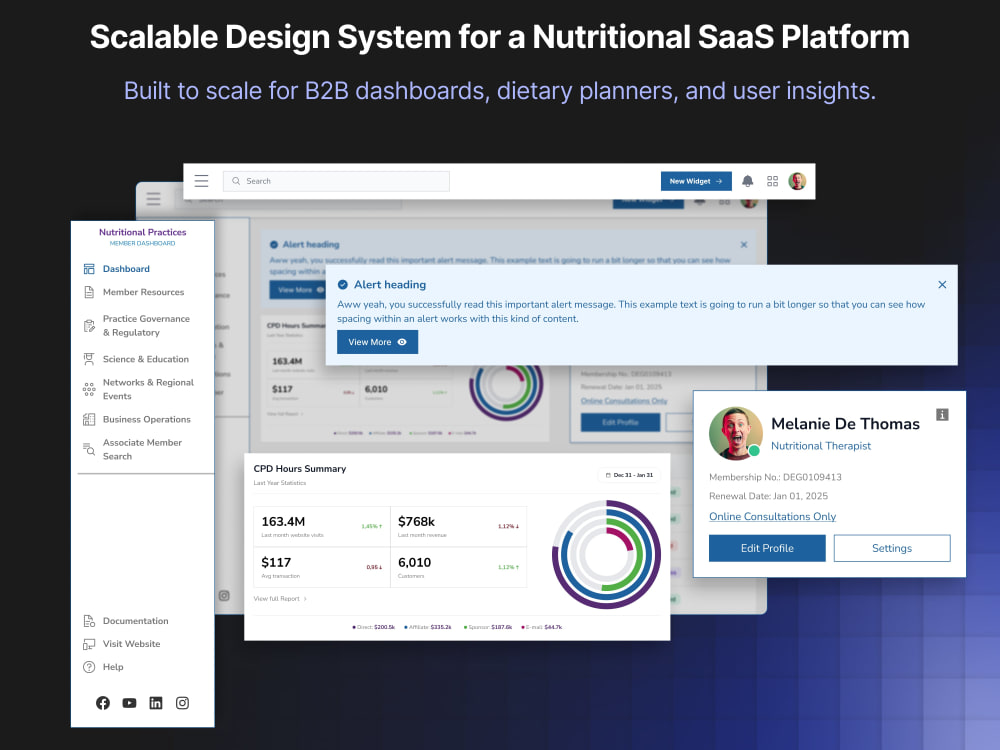Open Practice Governance & Regulatory

(146, 325)
